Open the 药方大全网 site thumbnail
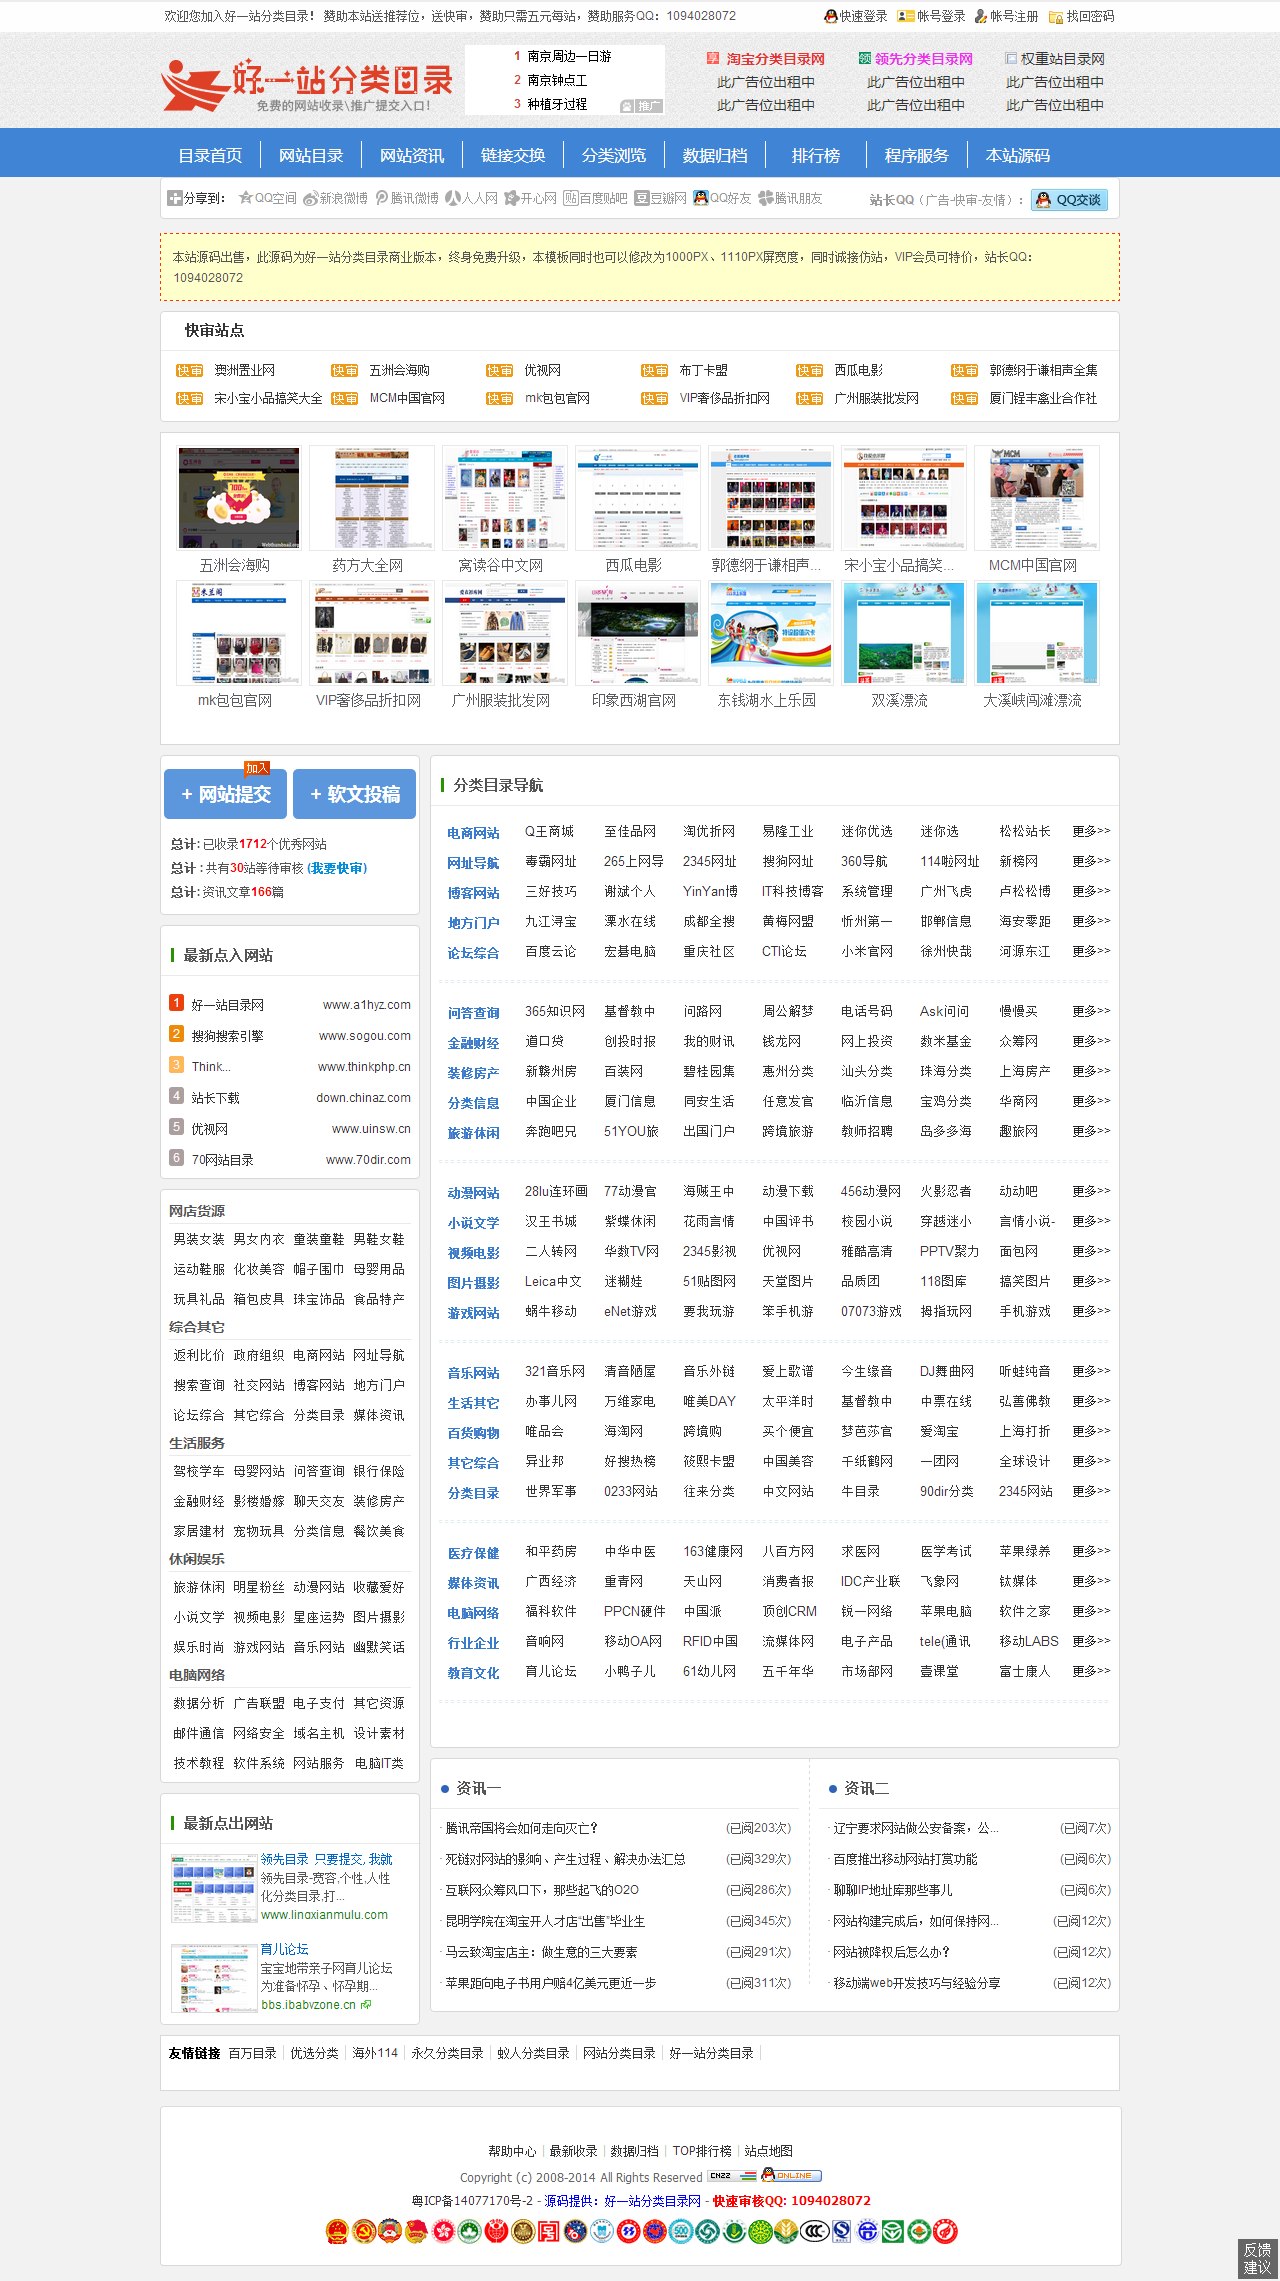This screenshot has width=1280, height=2281. click(x=371, y=498)
